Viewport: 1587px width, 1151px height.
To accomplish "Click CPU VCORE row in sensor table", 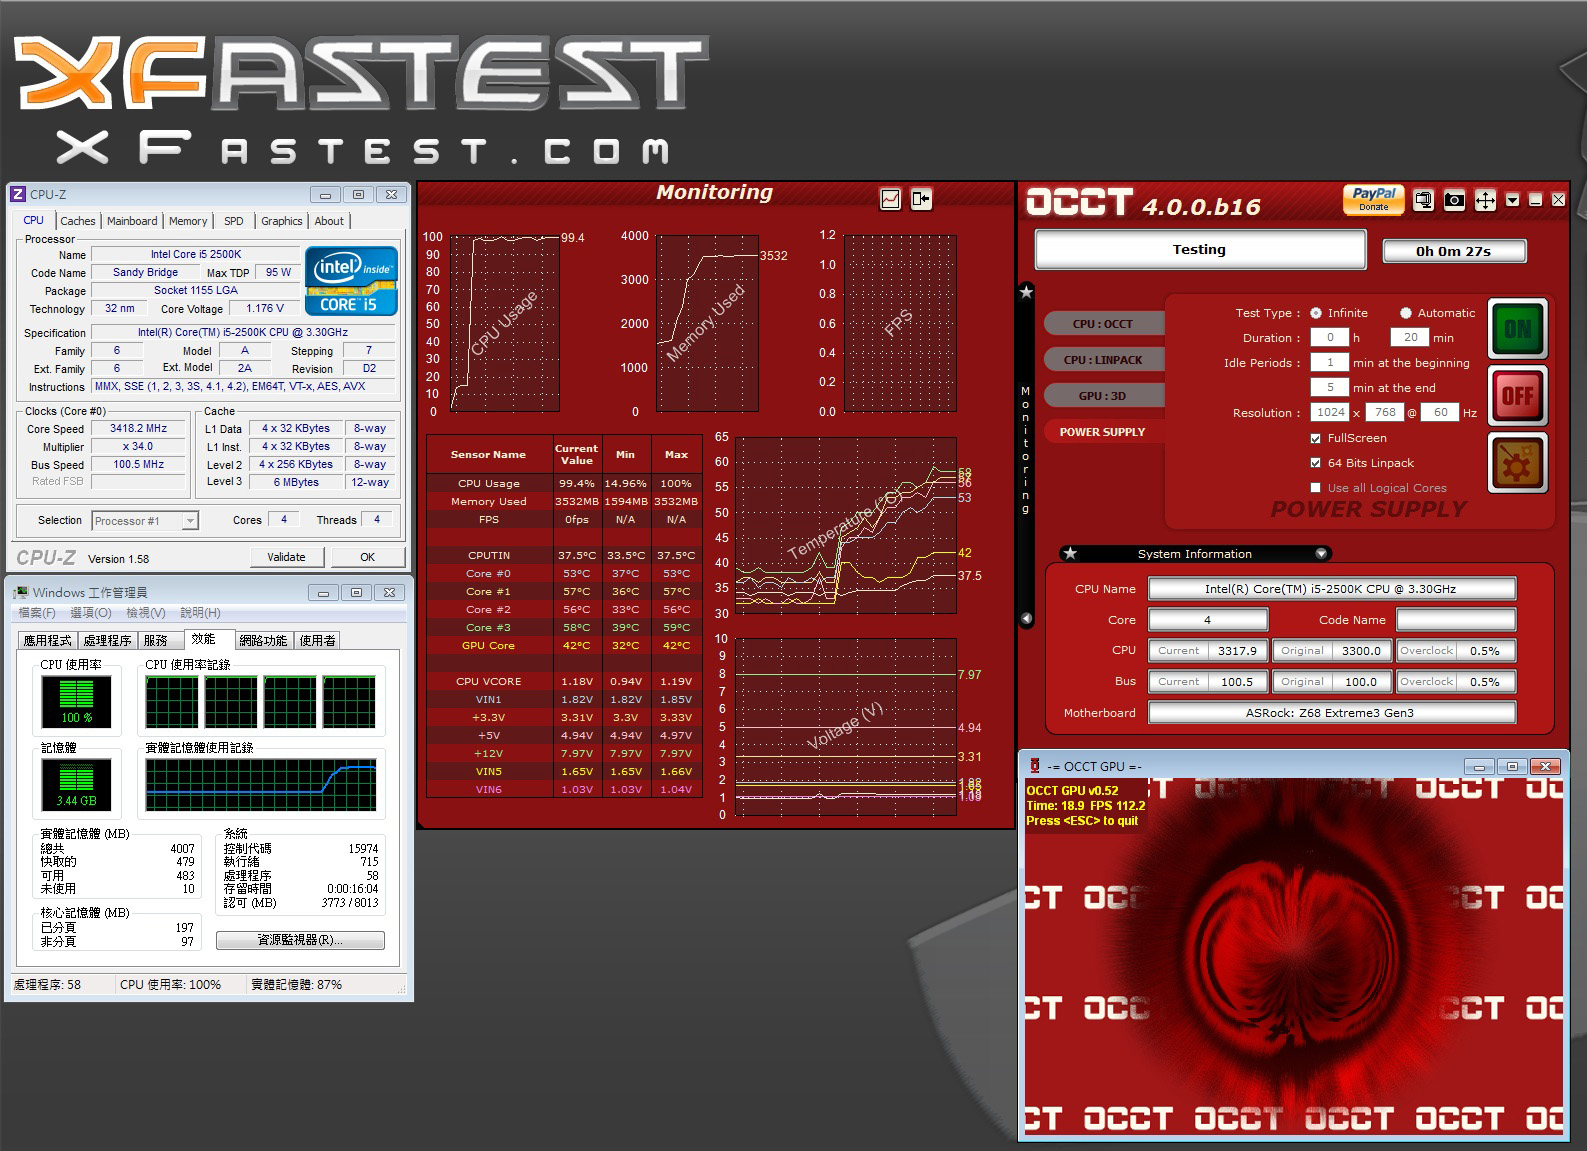I will pos(564,682).
